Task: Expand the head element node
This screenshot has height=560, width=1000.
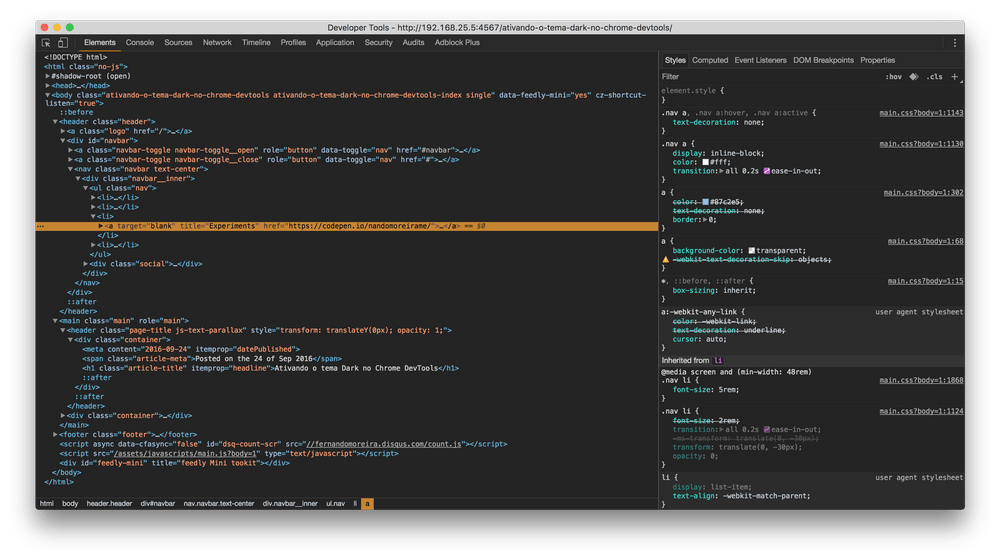Action: click(x=48, y=85)
